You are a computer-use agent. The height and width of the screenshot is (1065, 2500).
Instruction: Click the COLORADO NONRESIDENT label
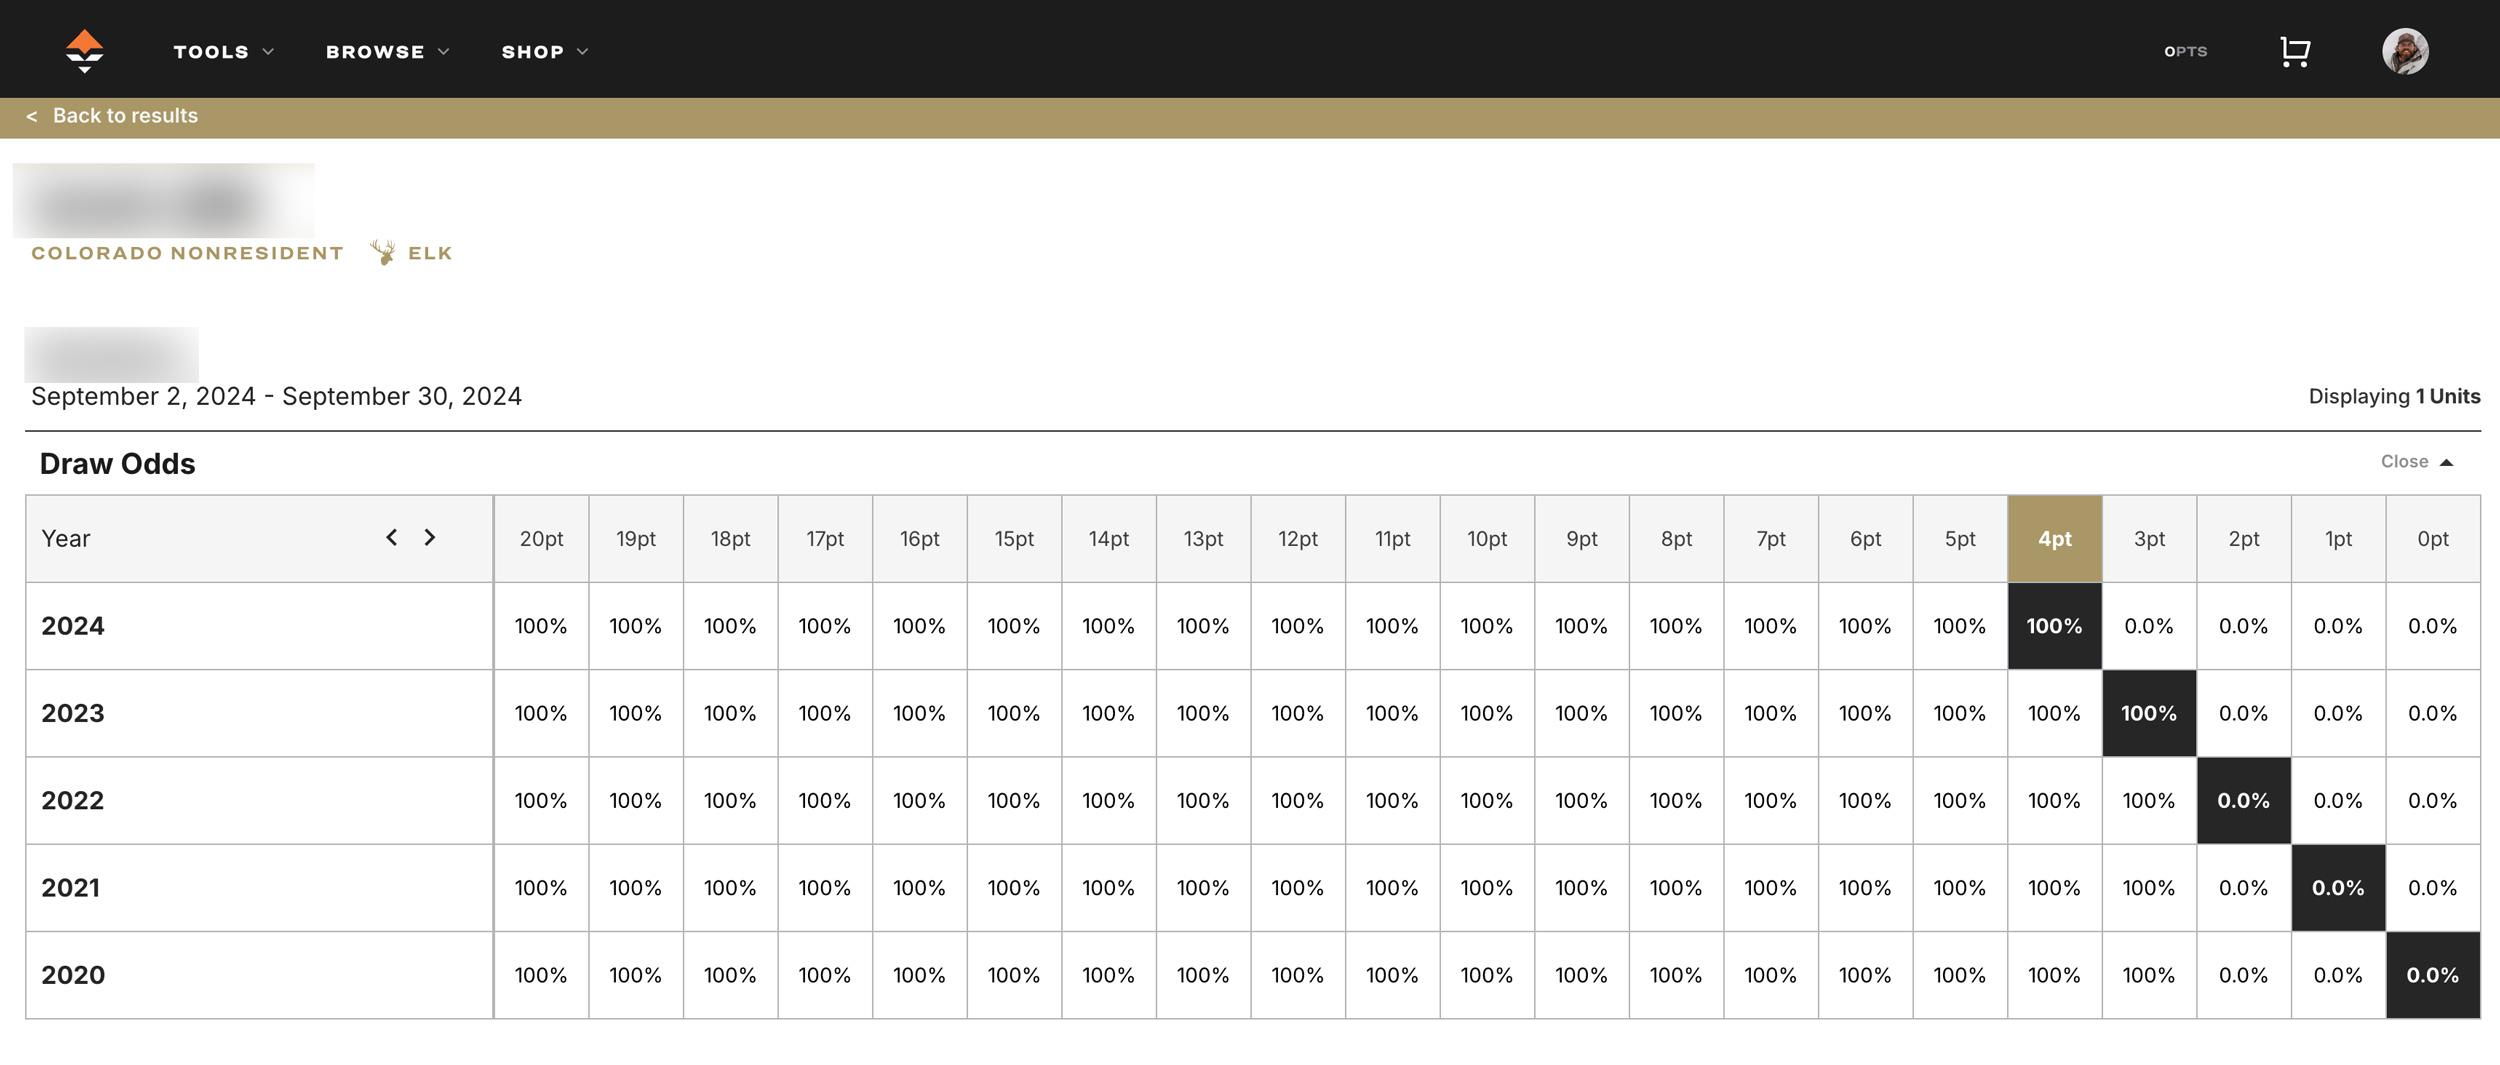[x=186, y=252]
